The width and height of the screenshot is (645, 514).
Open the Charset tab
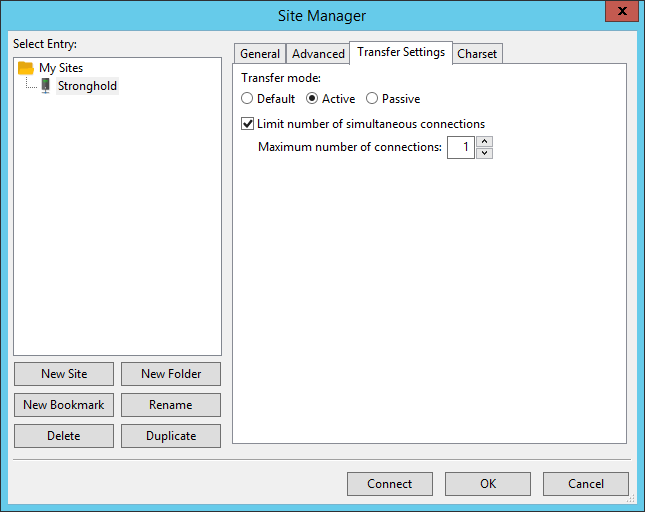[x=477, y=54]
